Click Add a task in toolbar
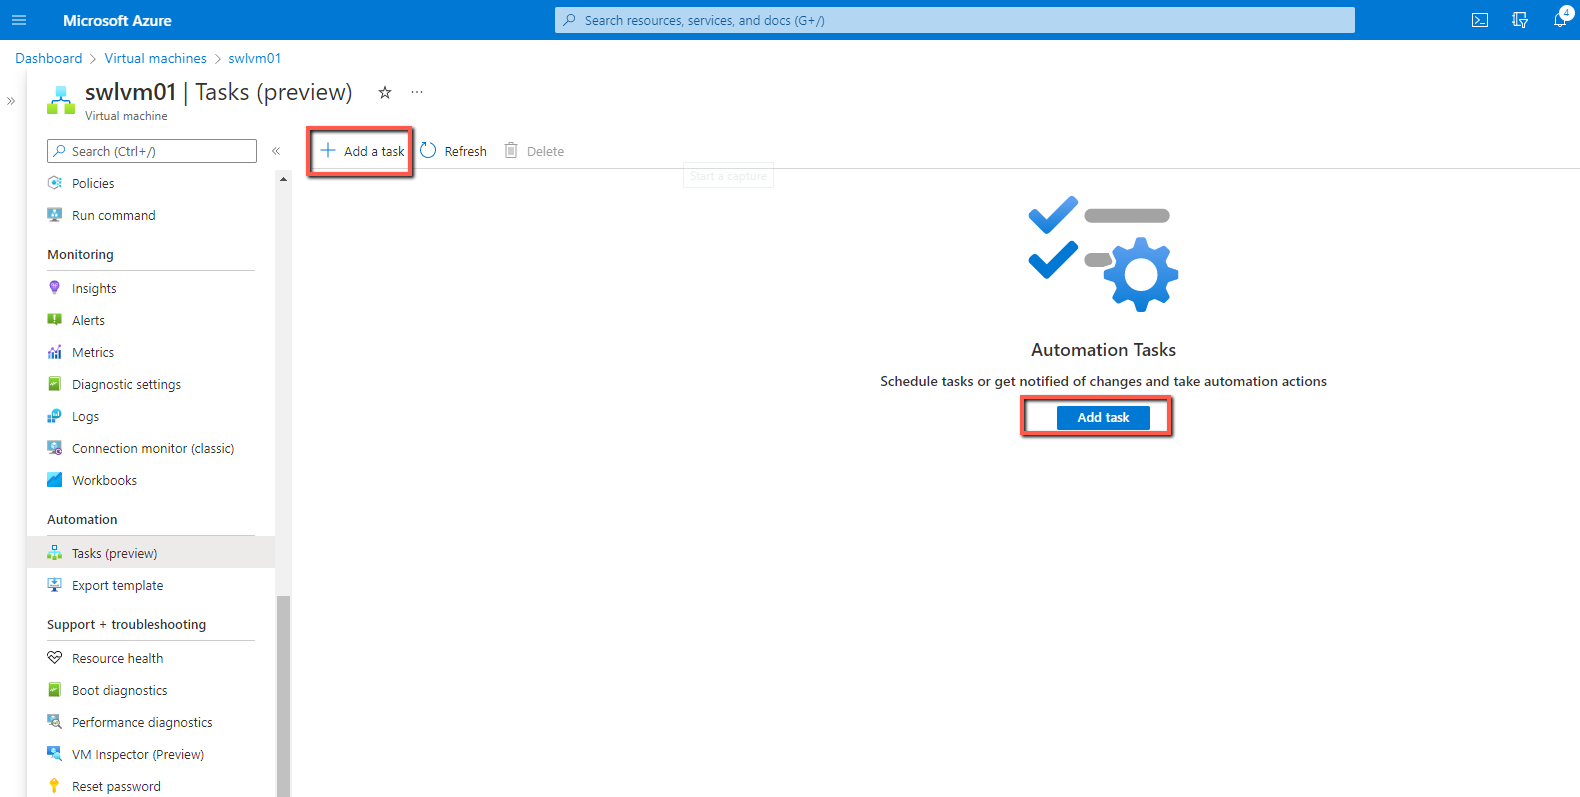 [x=362, y=151]
